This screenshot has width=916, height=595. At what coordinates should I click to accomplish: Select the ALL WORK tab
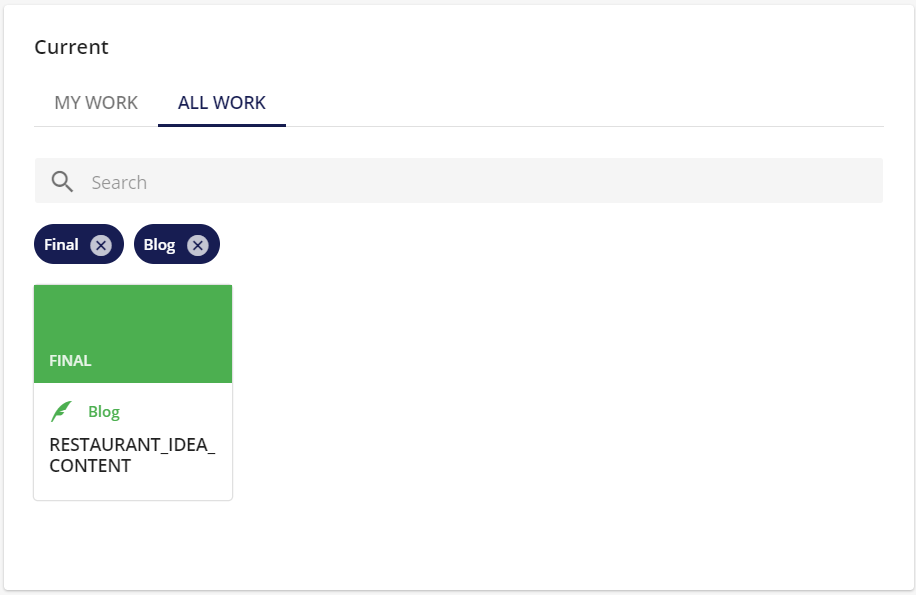pyautogui.click(x=221, y=102)
